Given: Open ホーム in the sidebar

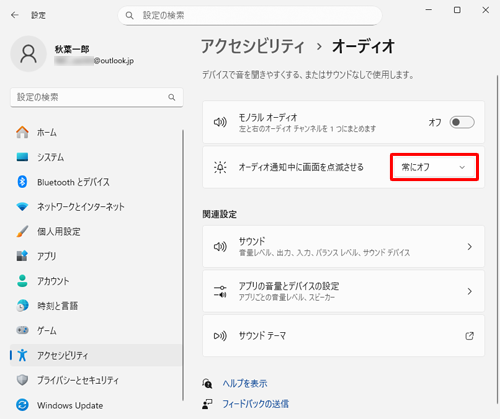Looking at the screenshot, I should 96,132.
